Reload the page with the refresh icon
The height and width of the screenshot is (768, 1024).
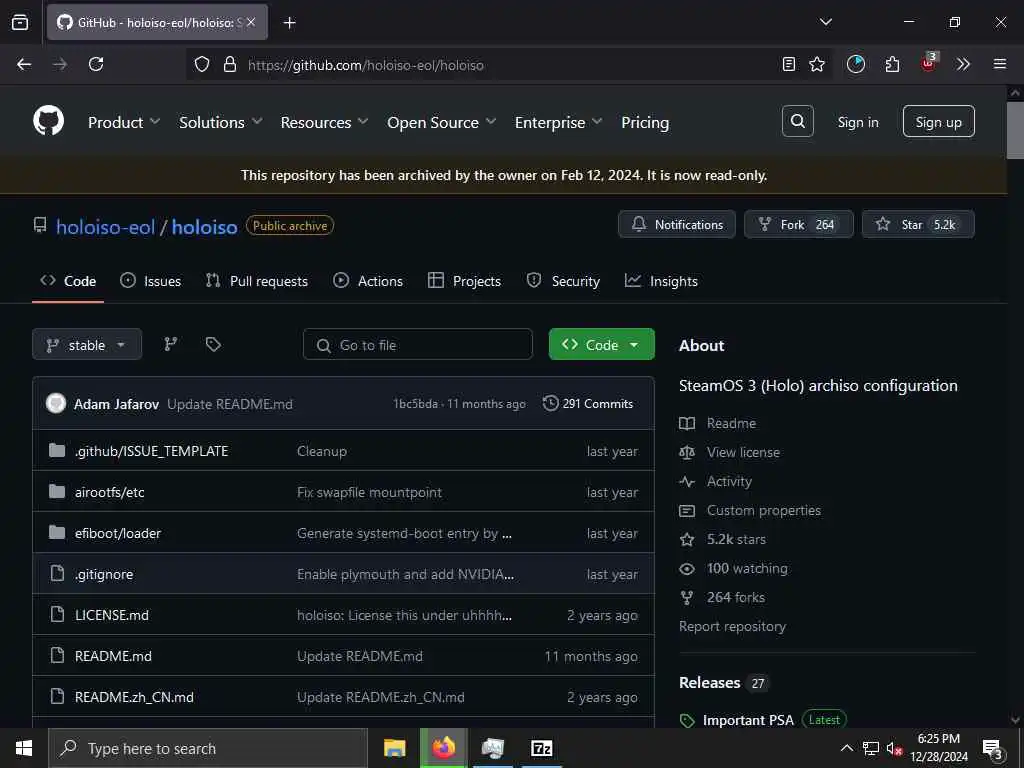(96, 64)
